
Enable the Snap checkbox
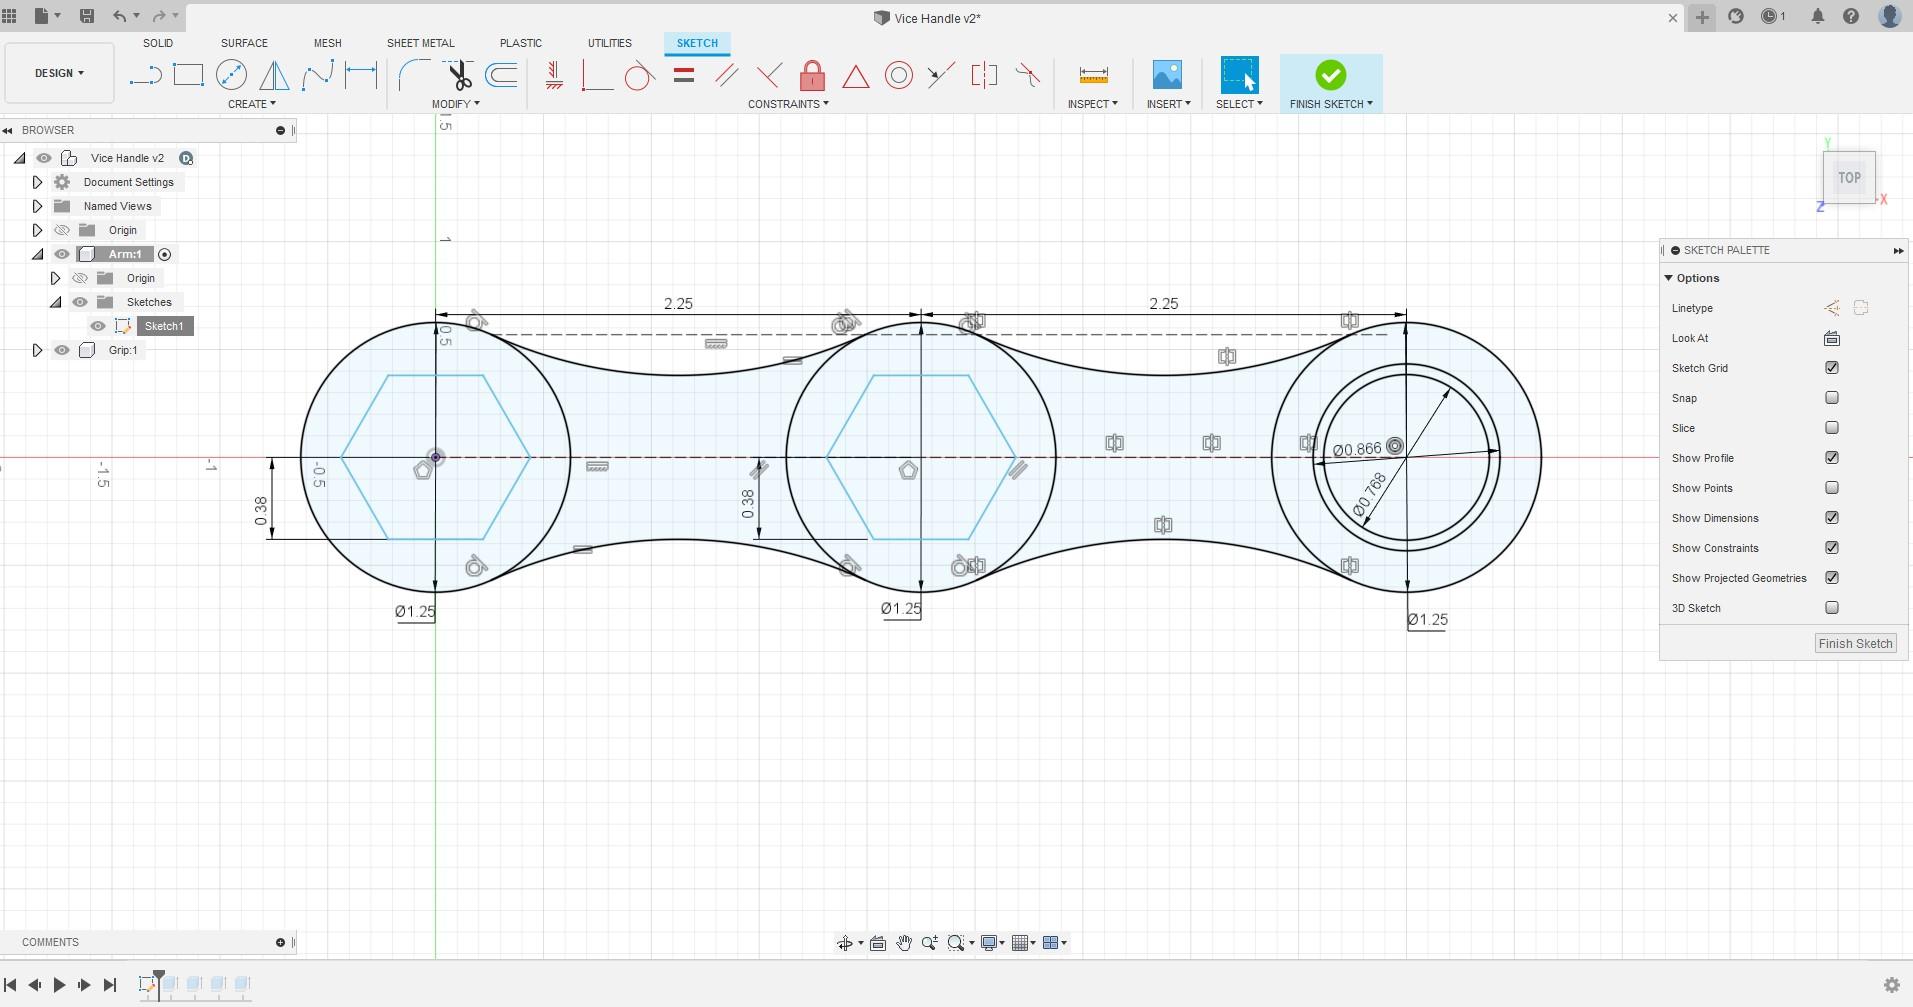(1831, 398)
